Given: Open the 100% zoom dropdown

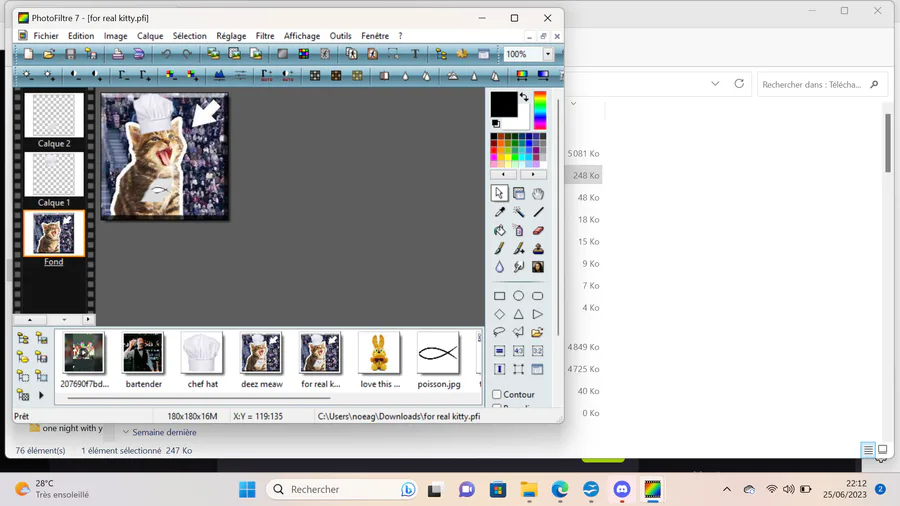Looking at the screenshot, I should point(548,54).
